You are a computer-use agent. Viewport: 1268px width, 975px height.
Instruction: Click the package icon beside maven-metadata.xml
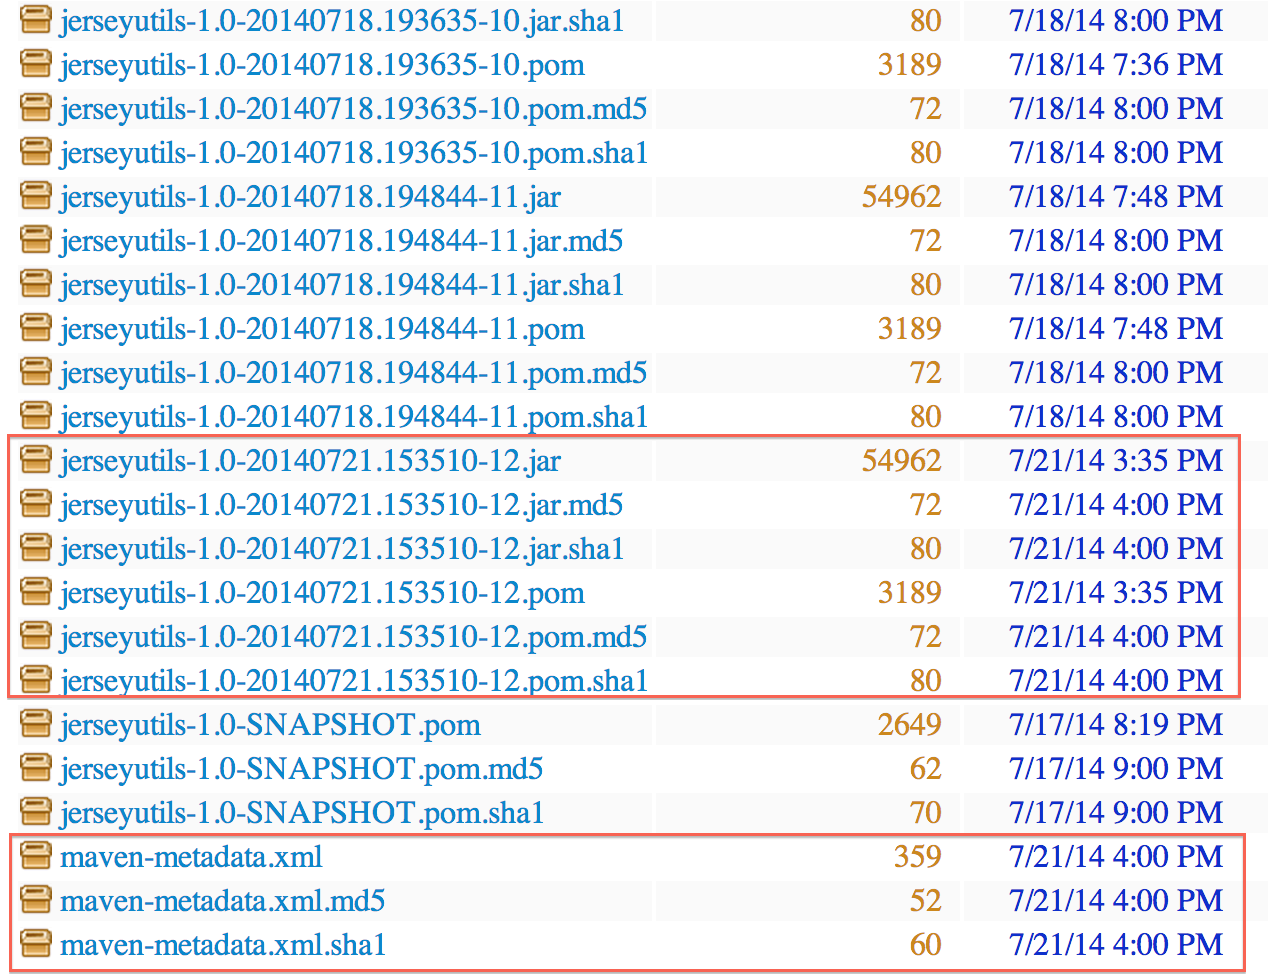(36, 857)
